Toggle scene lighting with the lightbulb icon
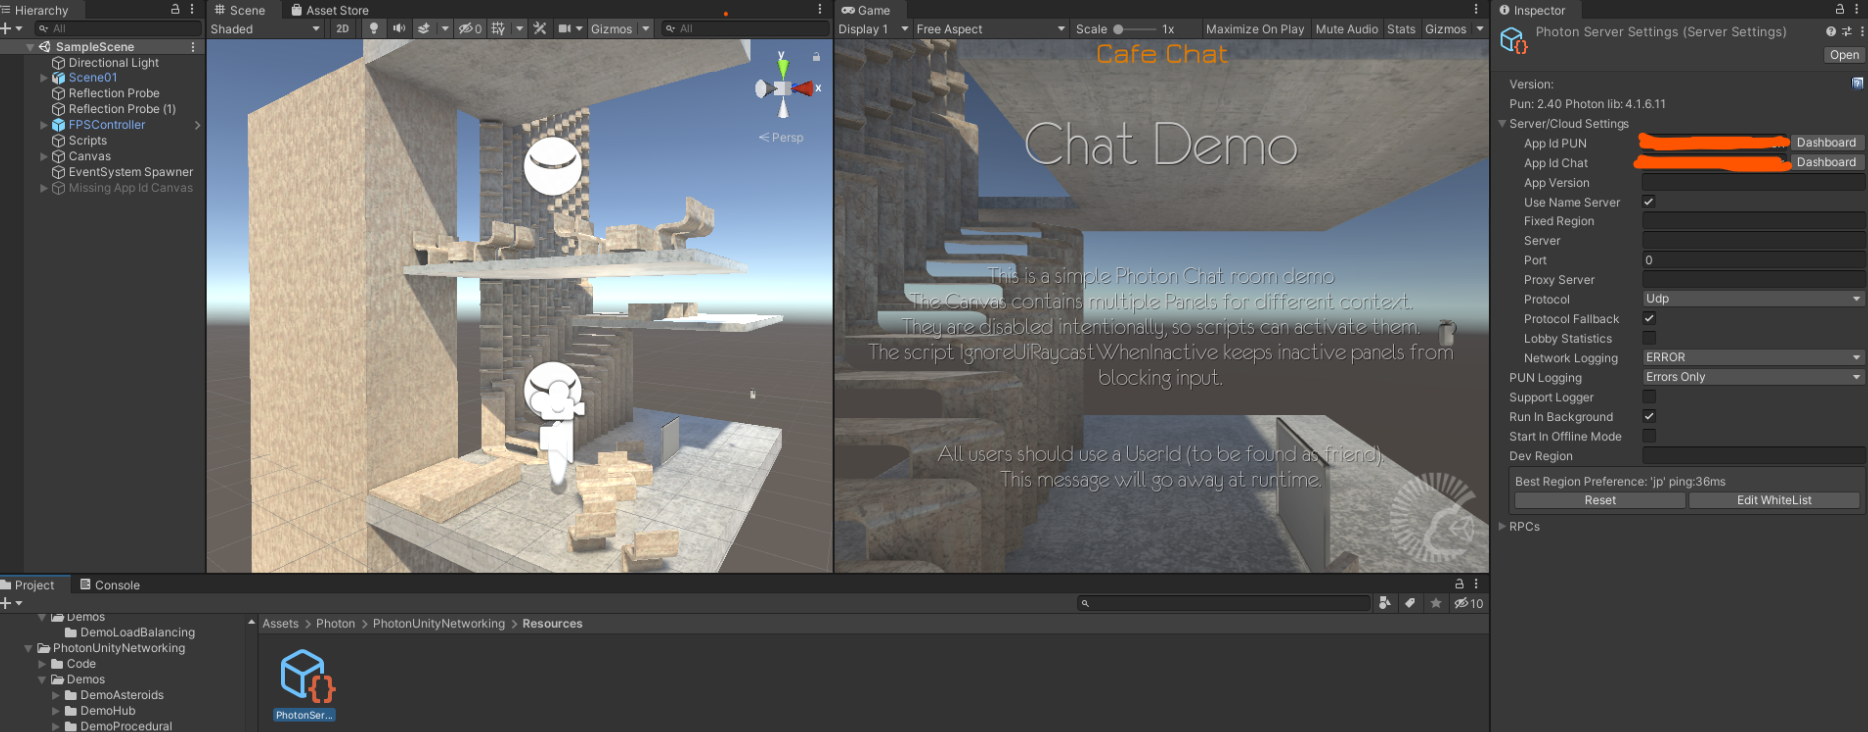This screenshot has width=1868, height=732. pos(374,29)
